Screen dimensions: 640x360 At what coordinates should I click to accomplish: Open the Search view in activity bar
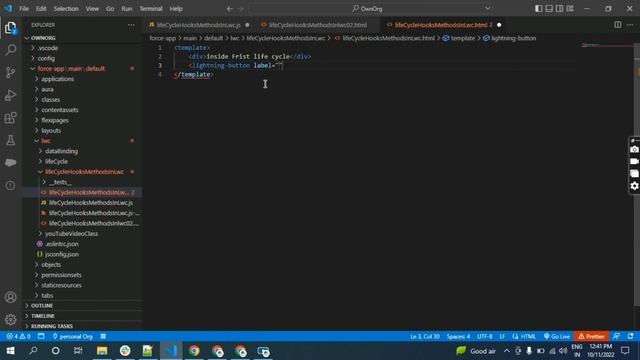tap(11, 50)
